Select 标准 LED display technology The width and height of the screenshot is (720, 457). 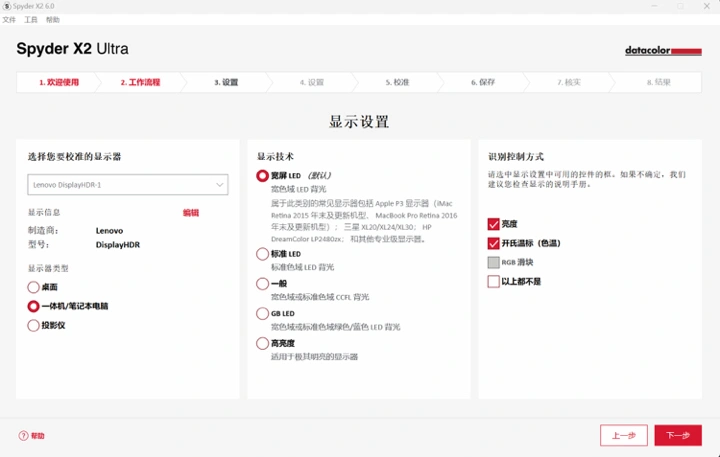[x=262, y=254]
